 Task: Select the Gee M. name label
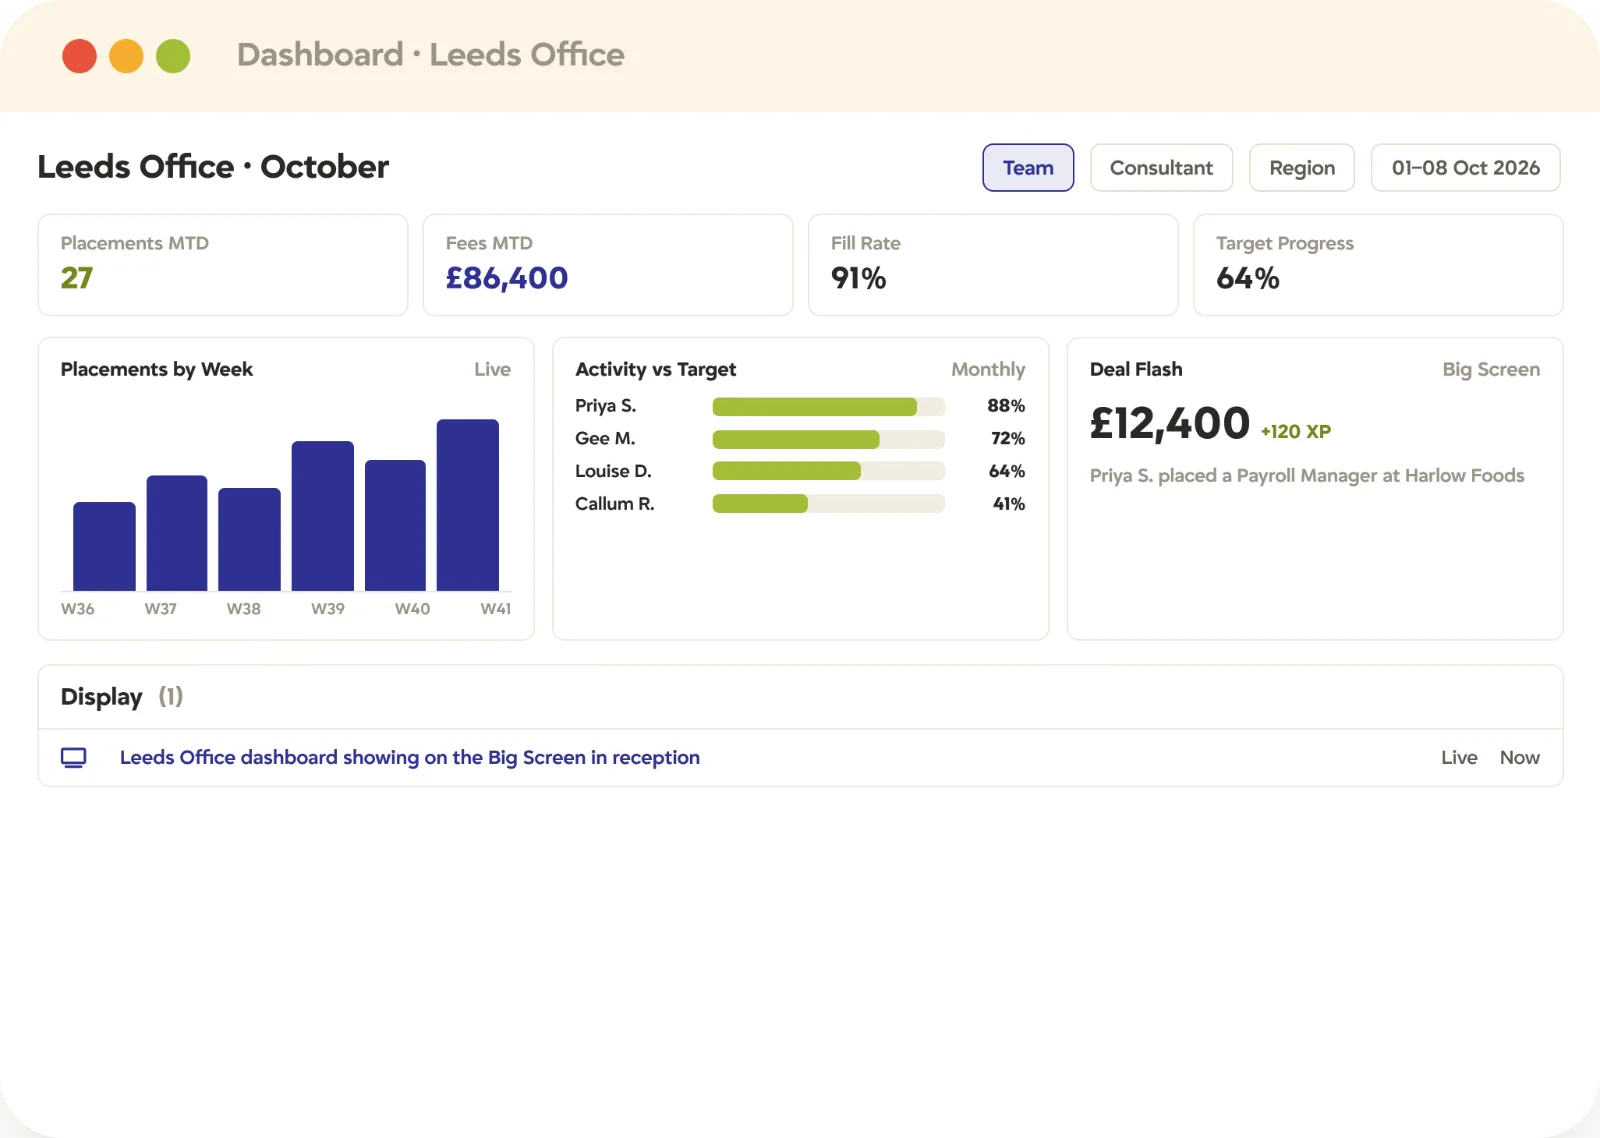pos(605,439)
